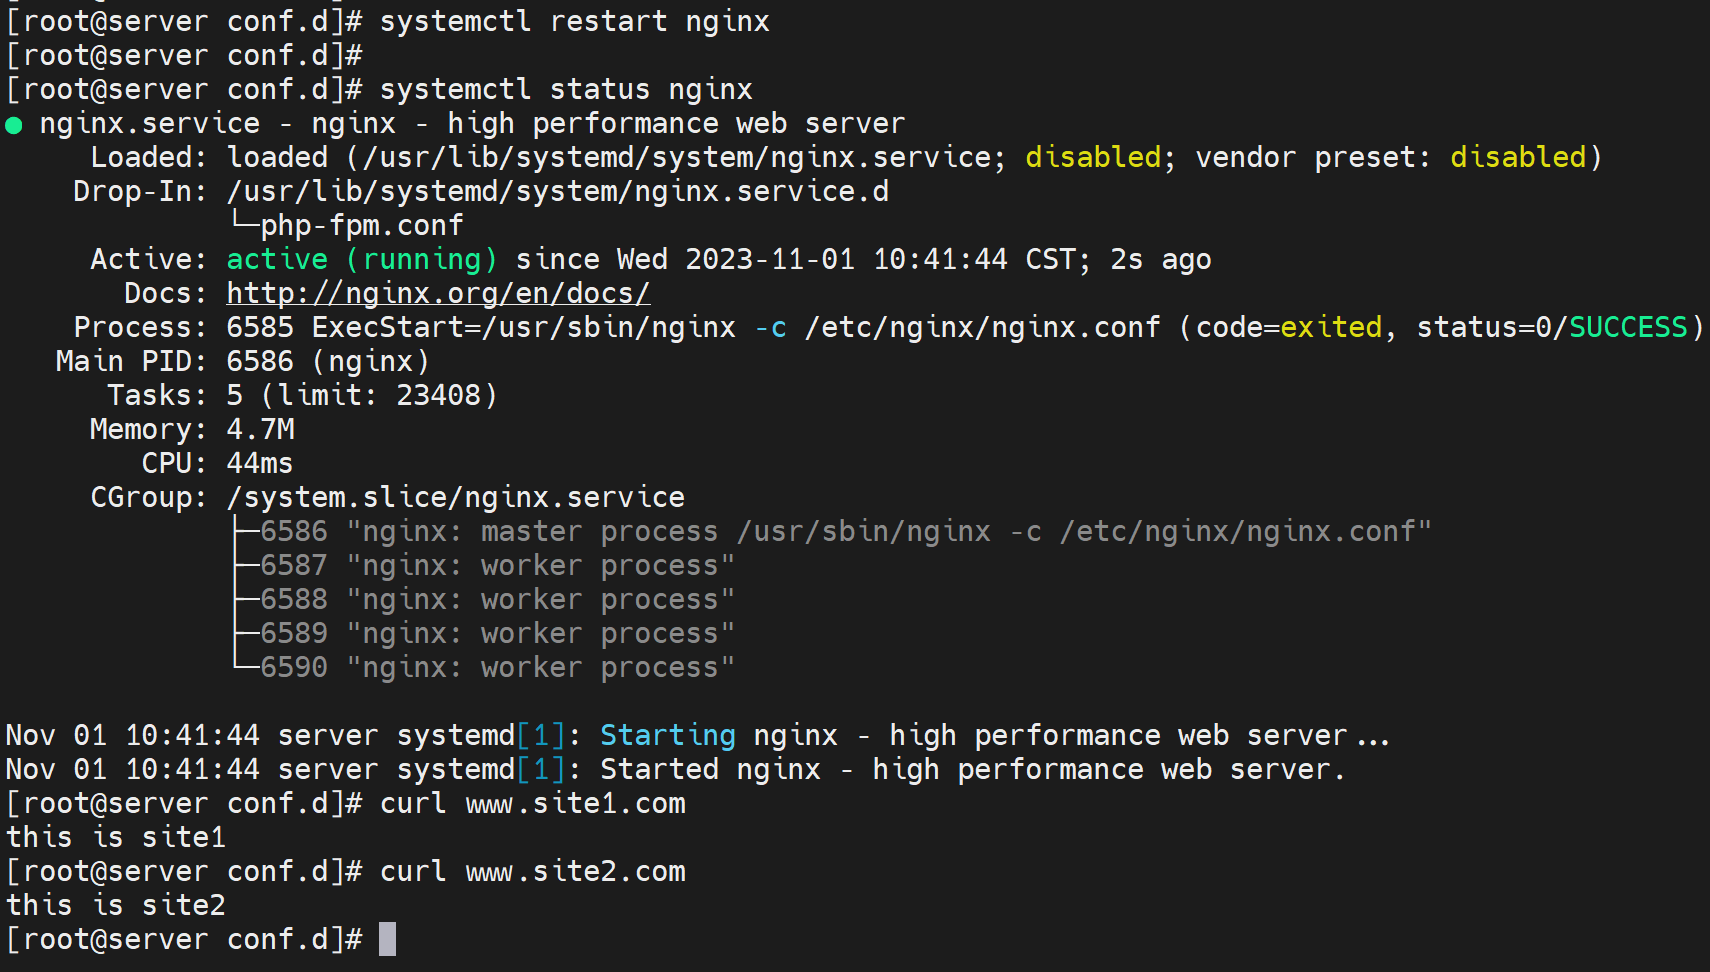Select the 6588 nginx worker process entry
1710x972 pixels.
497,599
